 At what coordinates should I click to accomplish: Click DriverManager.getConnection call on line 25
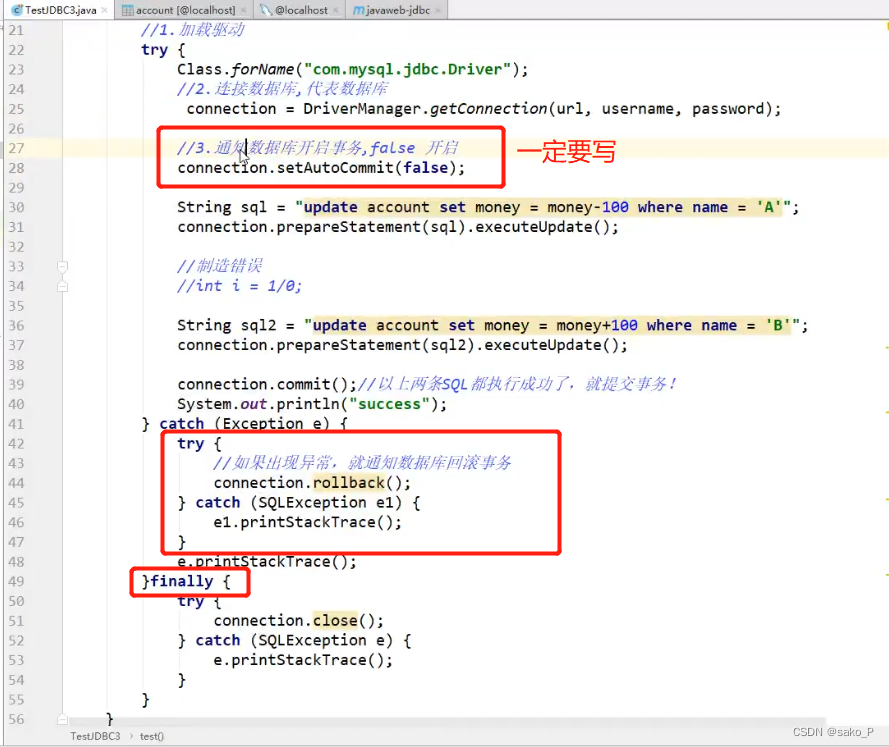click(541, 109)
